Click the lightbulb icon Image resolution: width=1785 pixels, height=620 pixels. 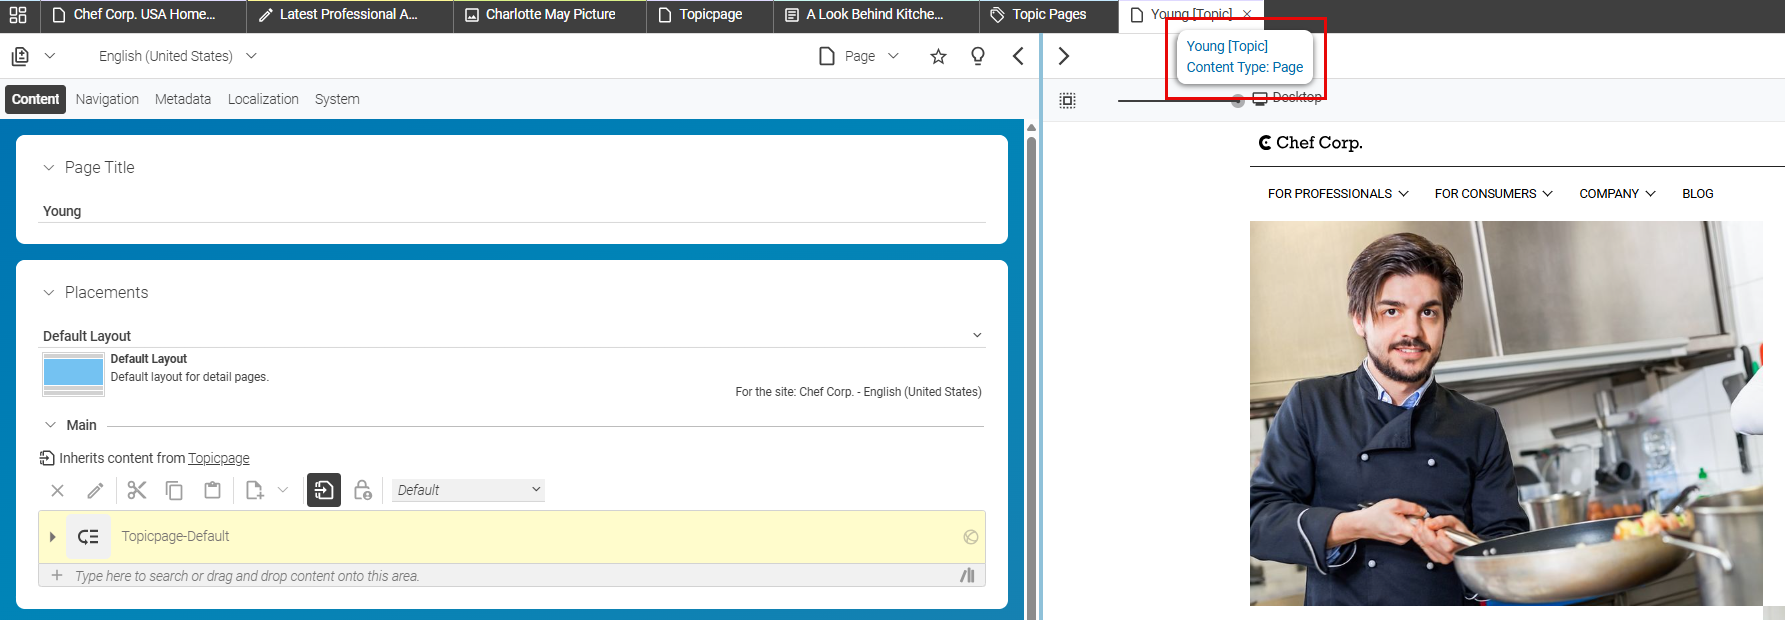[x=978, y=56]
